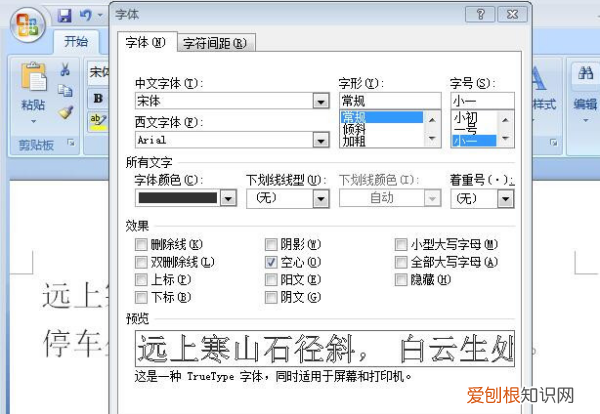
Task: Enable the 全部大写字母 checkbox
Action: pyautogui.click(x=401, y=262)
